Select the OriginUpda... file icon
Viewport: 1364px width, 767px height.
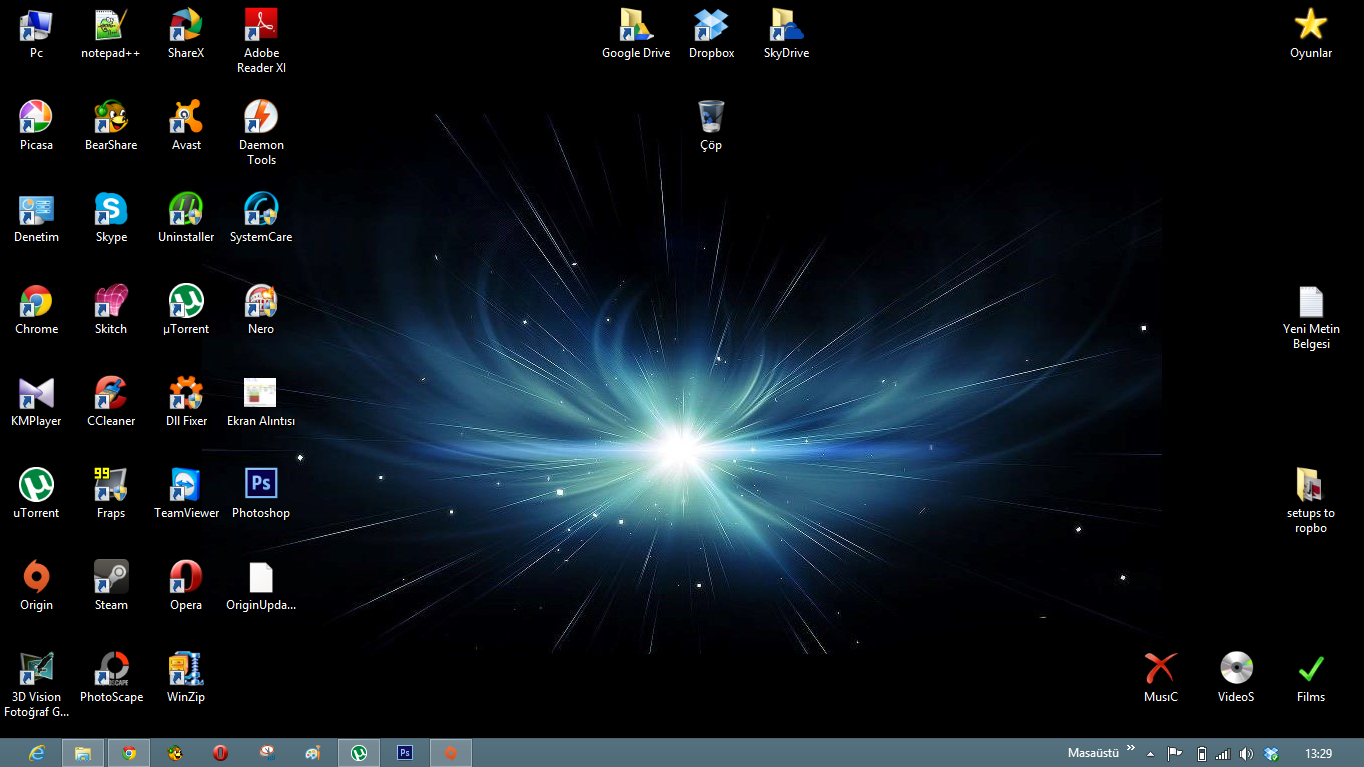coord(261,585)
